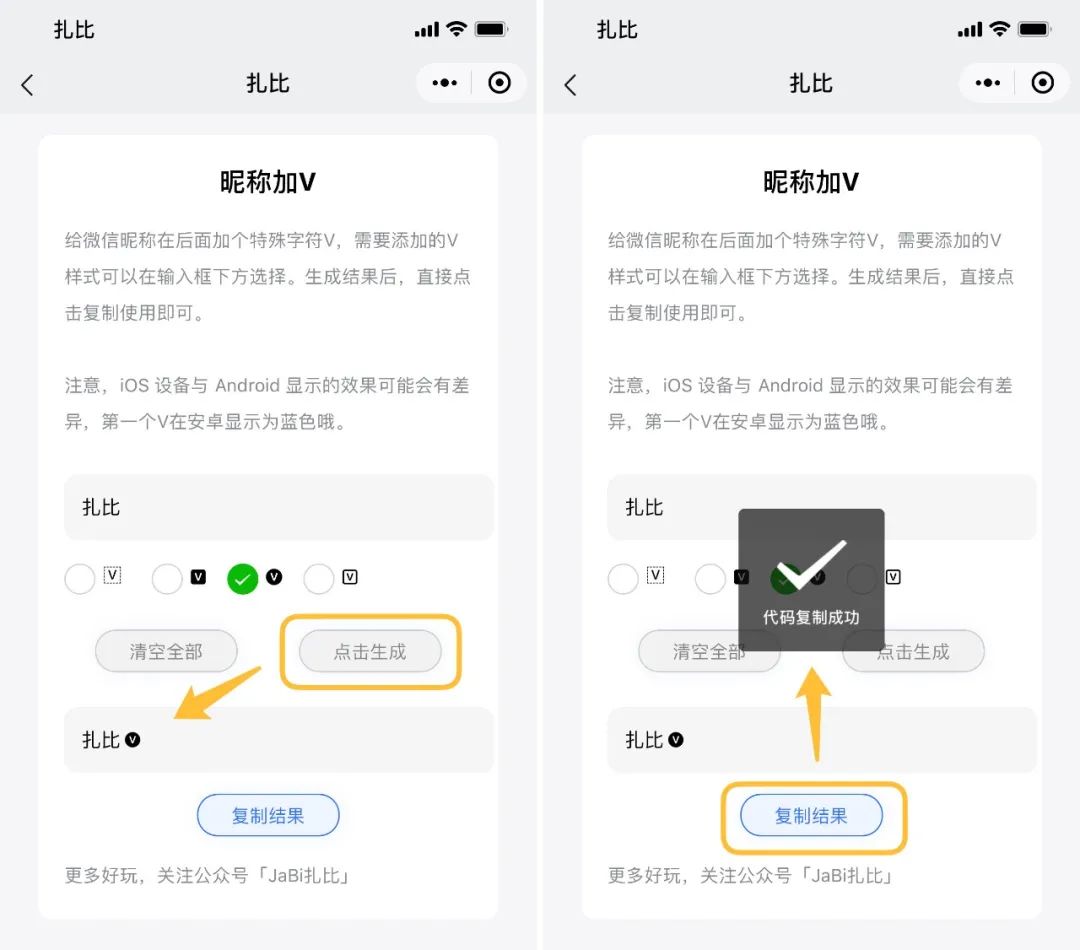Viewport: 1080px width, 950px height.
Task: Tap the back arrow in left screen
Action: coord(28,85)
